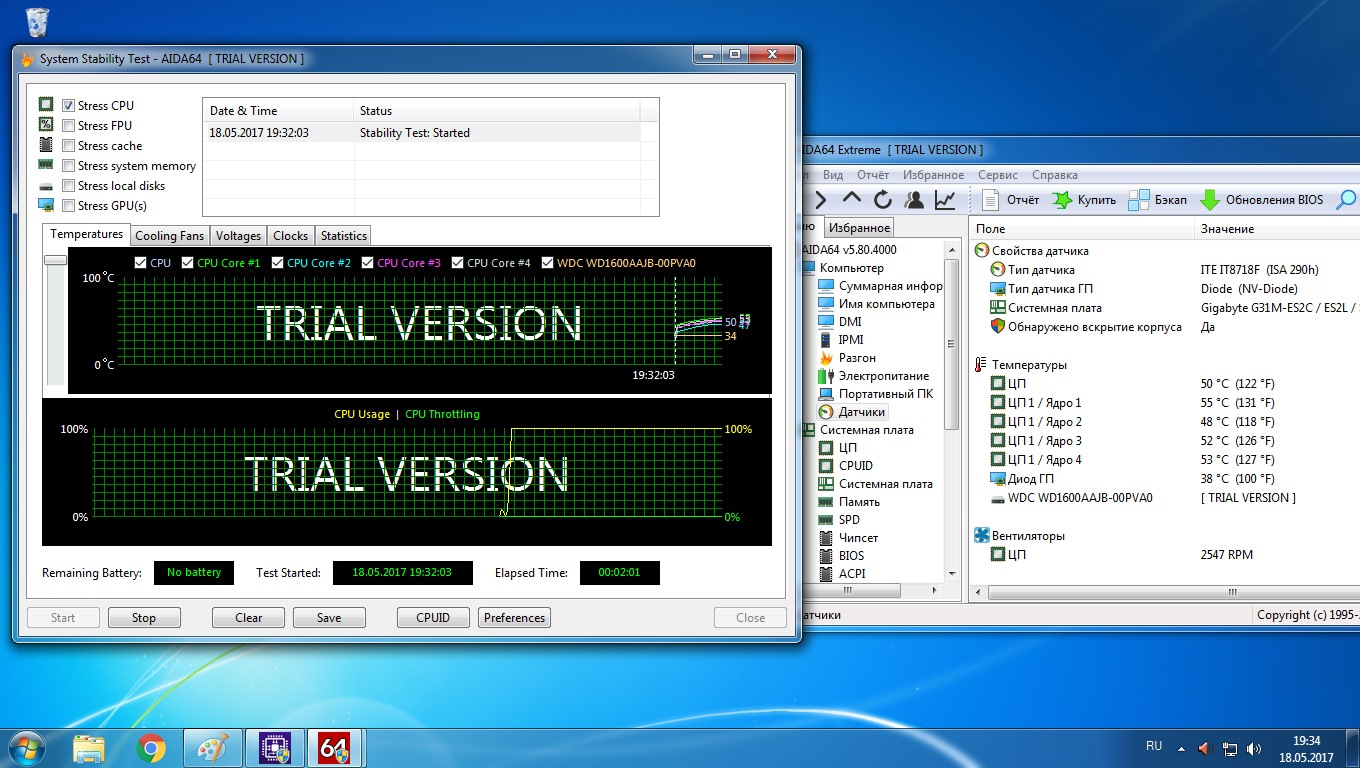Open the Отчёт report toolbar button
1360x768 pixels.
[1011, 200]
